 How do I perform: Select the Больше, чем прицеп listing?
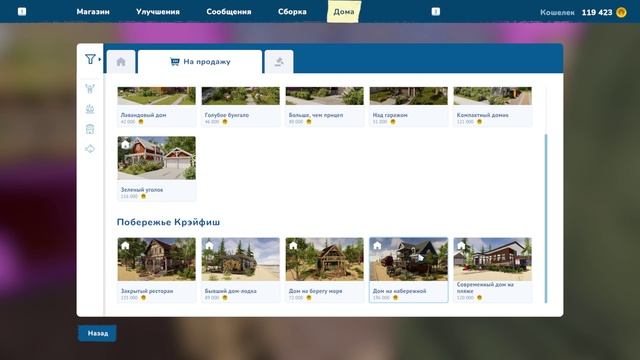click(324, 107)
